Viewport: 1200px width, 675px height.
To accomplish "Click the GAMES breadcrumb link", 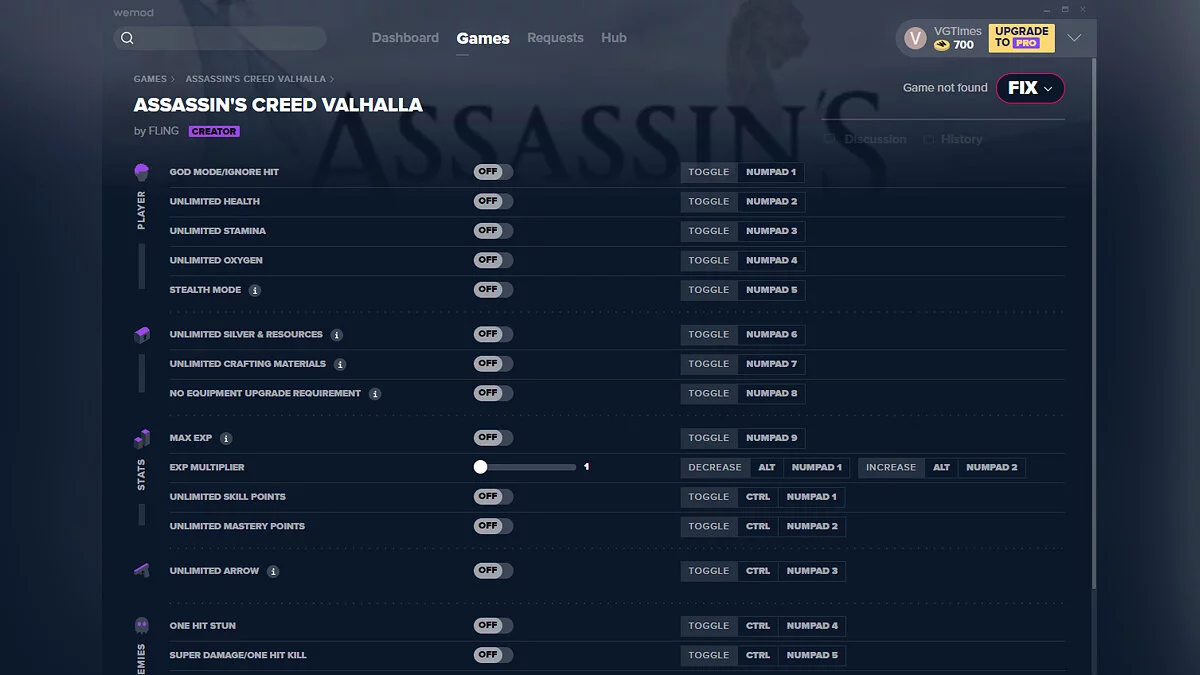I will (x=150, y=79).
